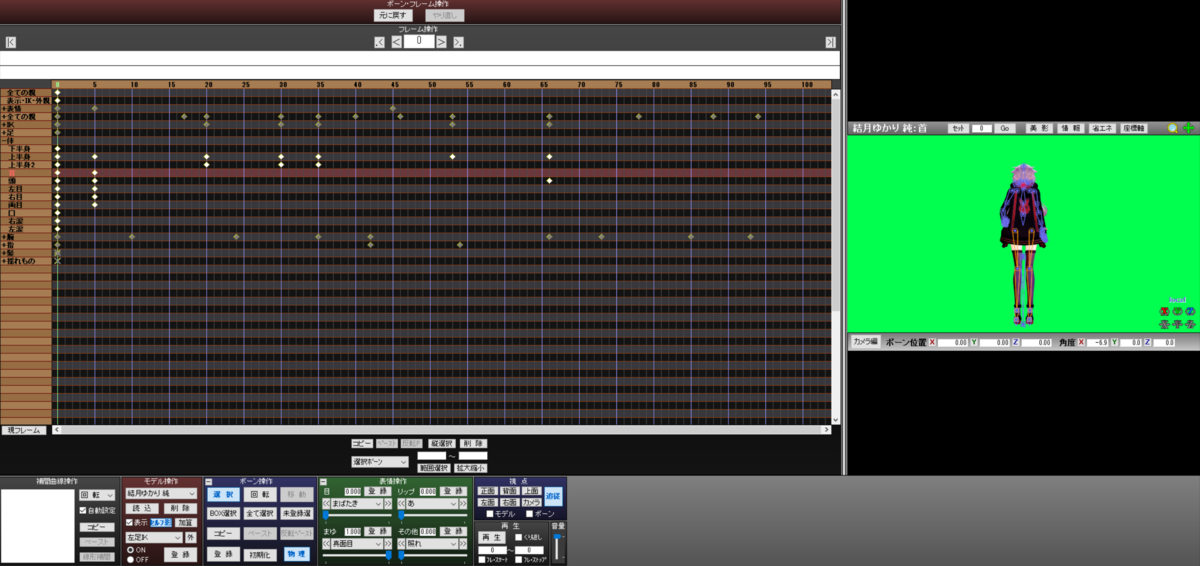Click the 情報 info button in the viewport
The width and height of the screenshot is (1200, 566).
pyautogui.click(x=1071, y=128)
